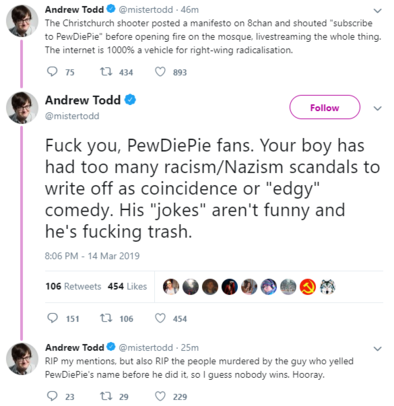Retweet the Christchurch shooter tweet with 434 retweets

tap(106, 72)
